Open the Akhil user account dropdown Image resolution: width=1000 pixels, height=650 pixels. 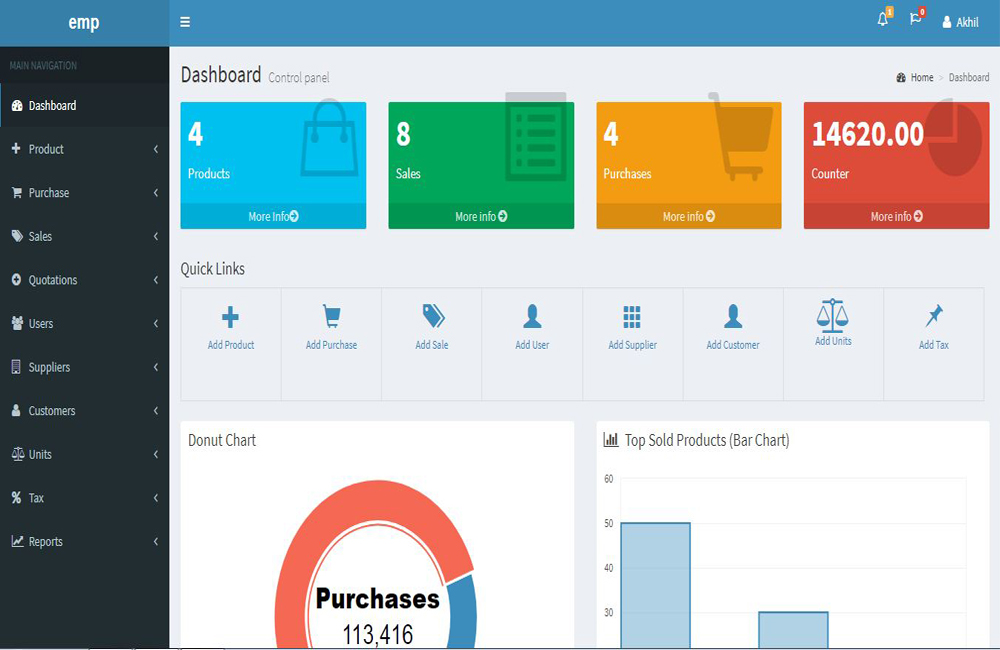(960, 22)
